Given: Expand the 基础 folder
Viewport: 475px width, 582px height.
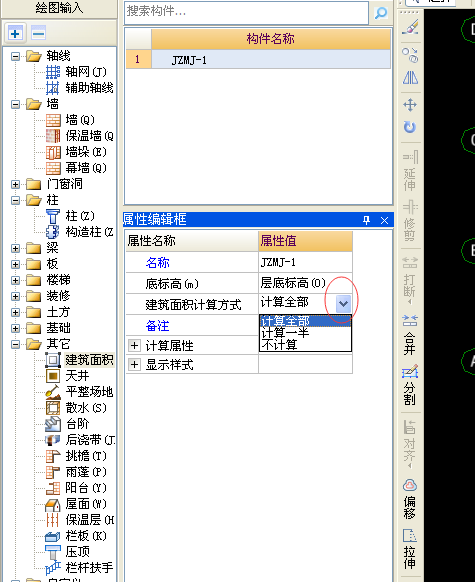Looking at the screenshot, I should (x=15, y=328).
